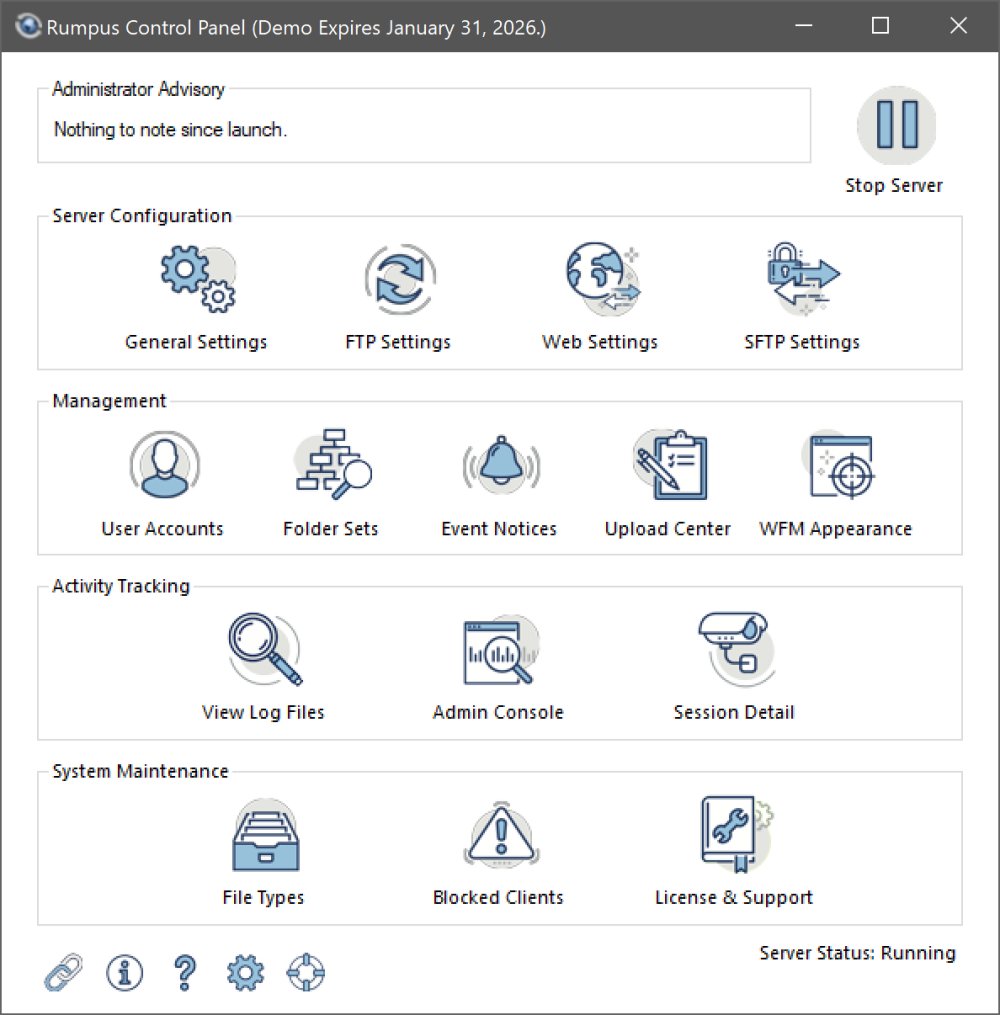Open User Accounts icon
The width and height of the screenshot is (1000, 1015).
pos(164,465)
